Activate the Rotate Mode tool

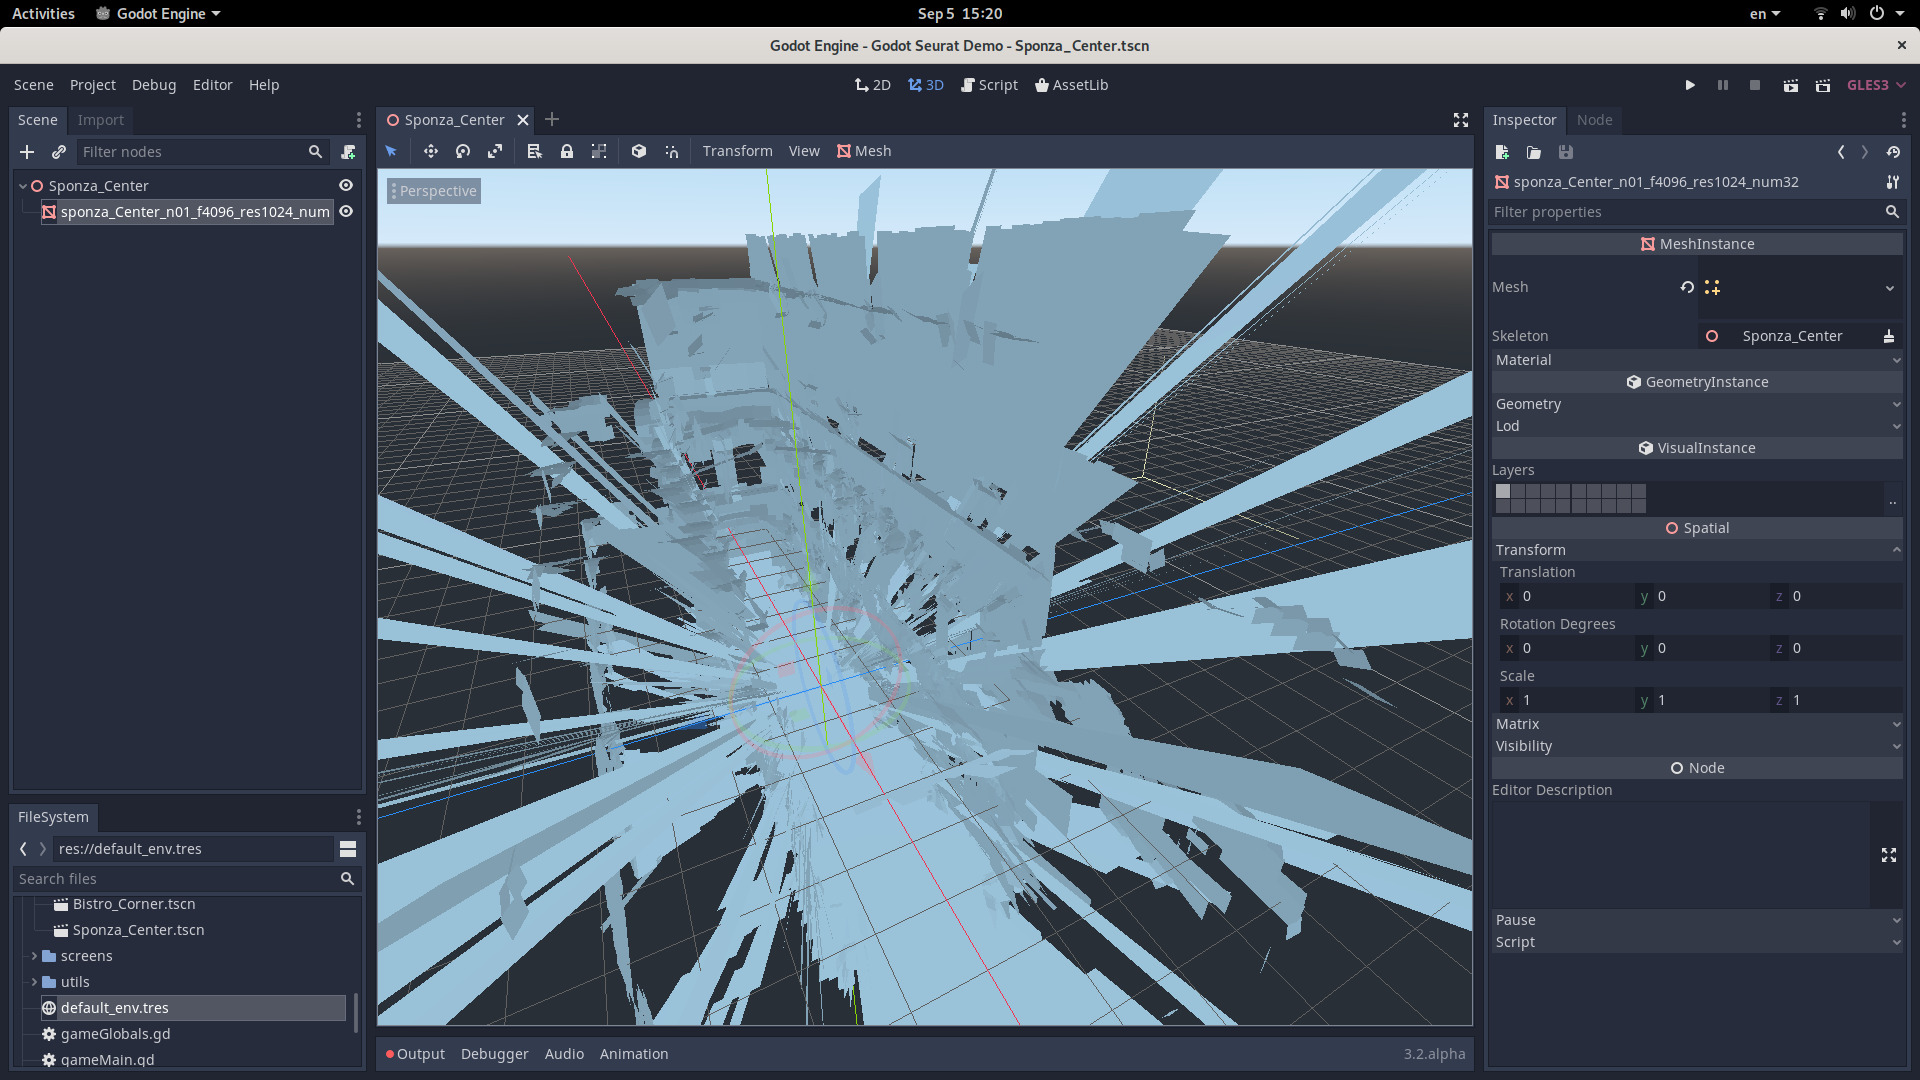pyautogui.click(x=463, y=151)
